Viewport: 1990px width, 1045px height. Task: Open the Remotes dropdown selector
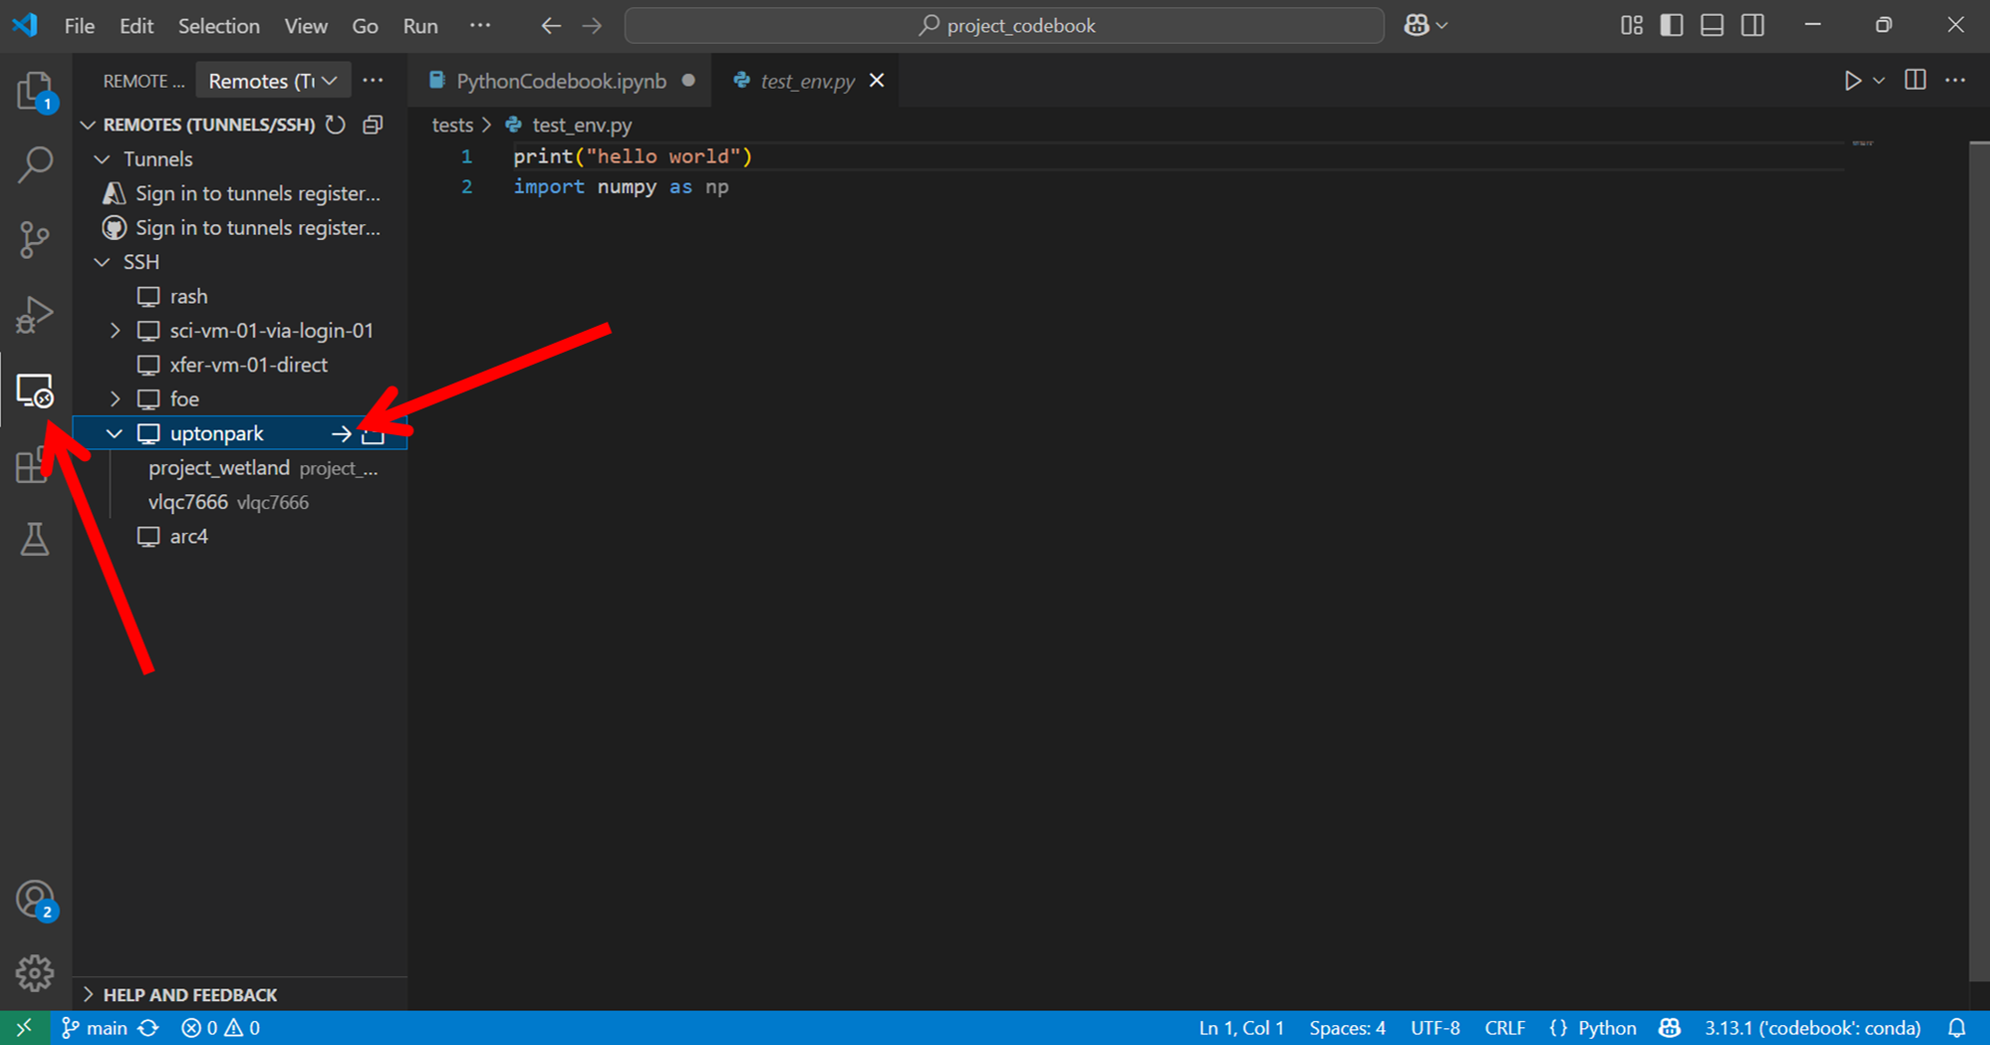point(272,81)
